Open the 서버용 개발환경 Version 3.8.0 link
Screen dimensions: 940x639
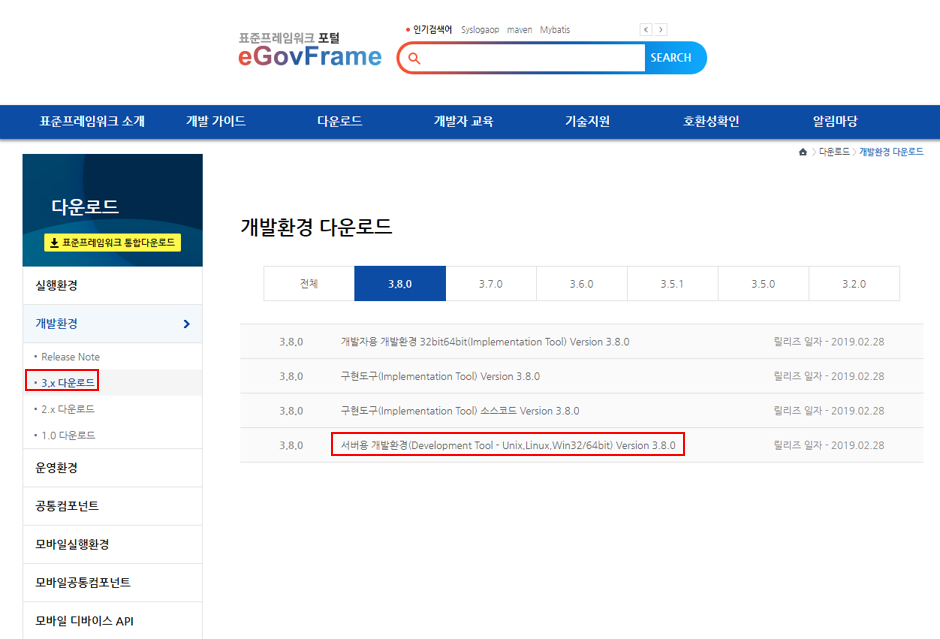507,445
